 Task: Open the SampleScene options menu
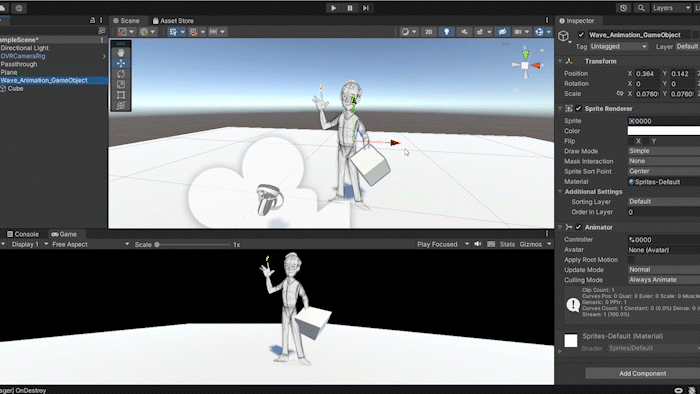(x=102, y=40)
